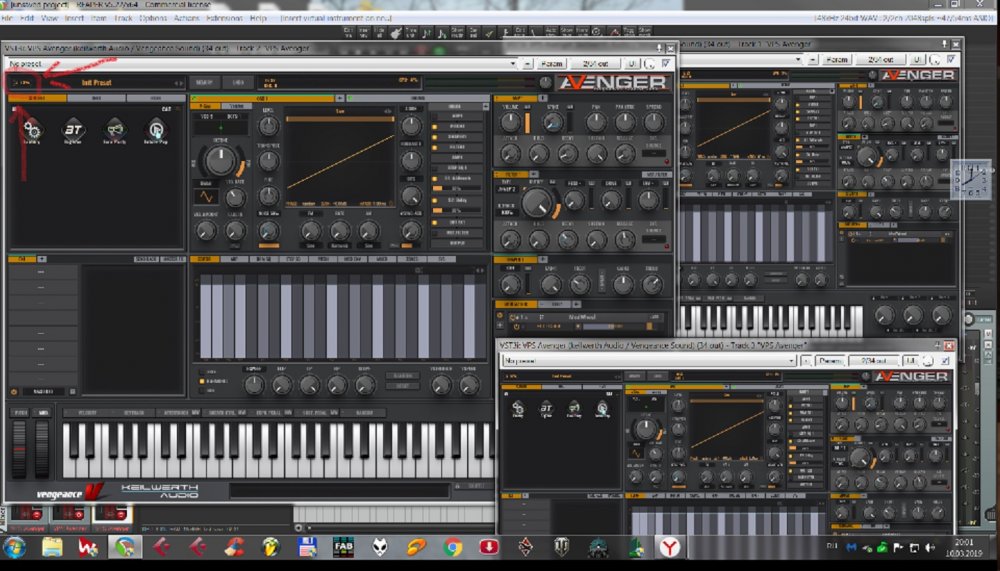Open the Yandex Browser icon in the taskbar
The height and width of the screenshot is (571, 1000).
[x=669, y=547]
